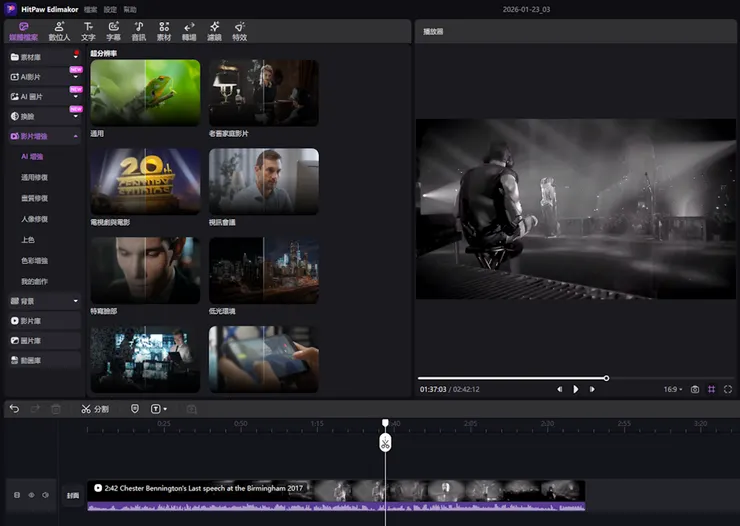The width and height of the screenshot is (740, 526).
Task: Toggle track visibility eye icon
Action: coord(31,494)
